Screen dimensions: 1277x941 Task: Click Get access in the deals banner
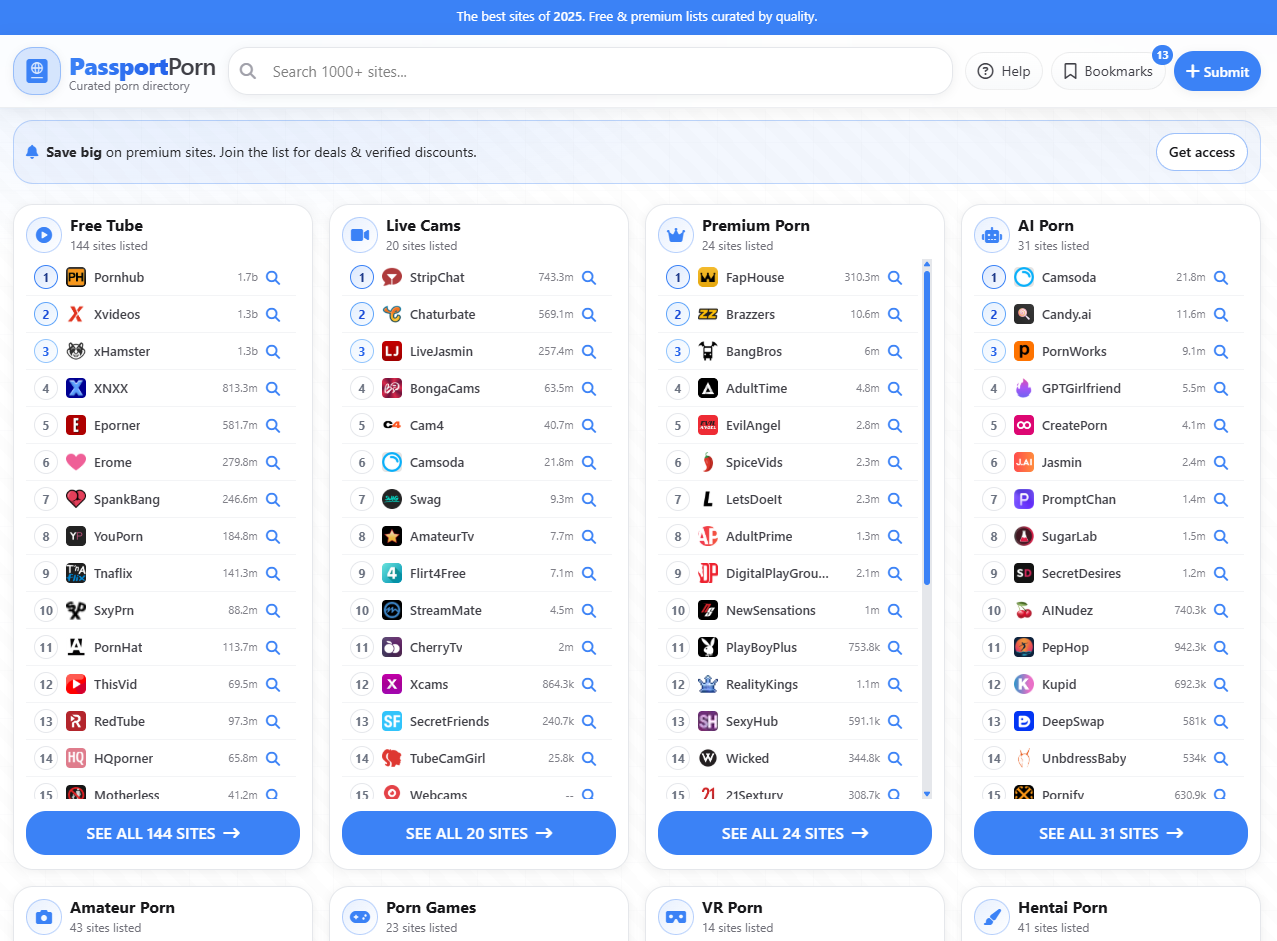pos(1201,153)
